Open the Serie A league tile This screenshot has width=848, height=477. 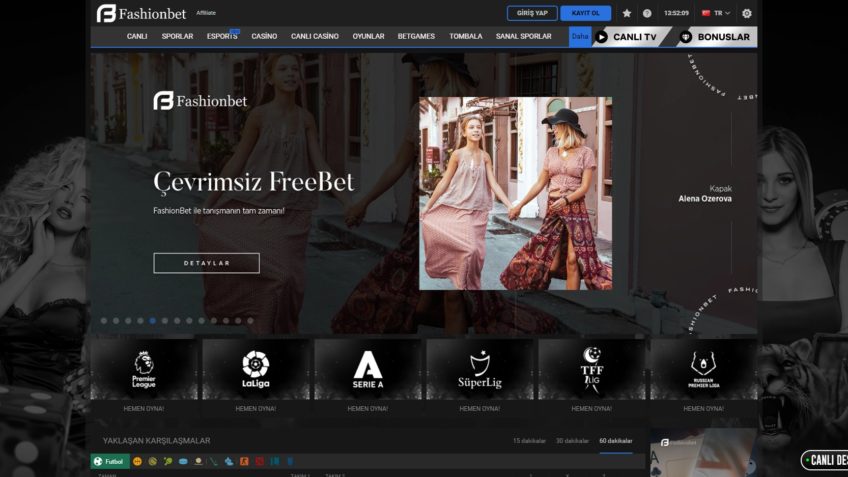[367, 369]
